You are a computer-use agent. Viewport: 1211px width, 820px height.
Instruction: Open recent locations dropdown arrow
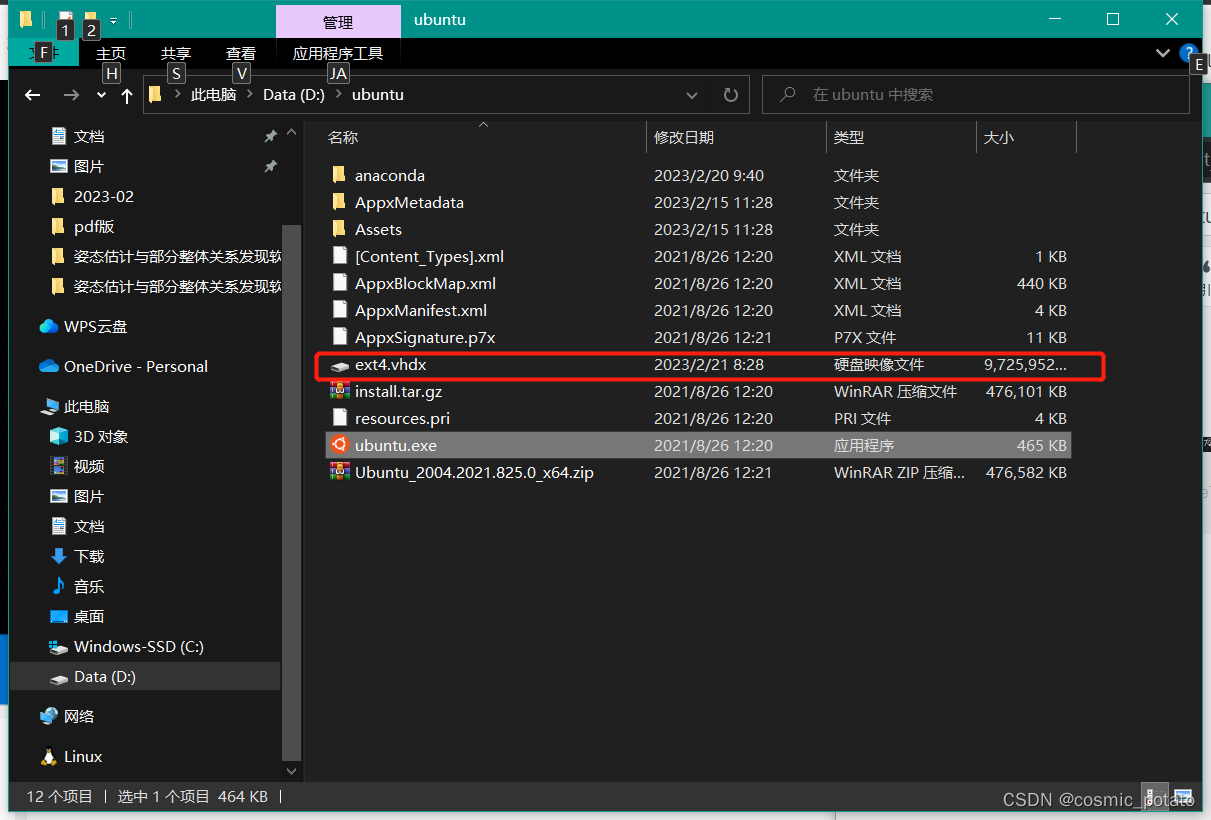click(101, 95)
